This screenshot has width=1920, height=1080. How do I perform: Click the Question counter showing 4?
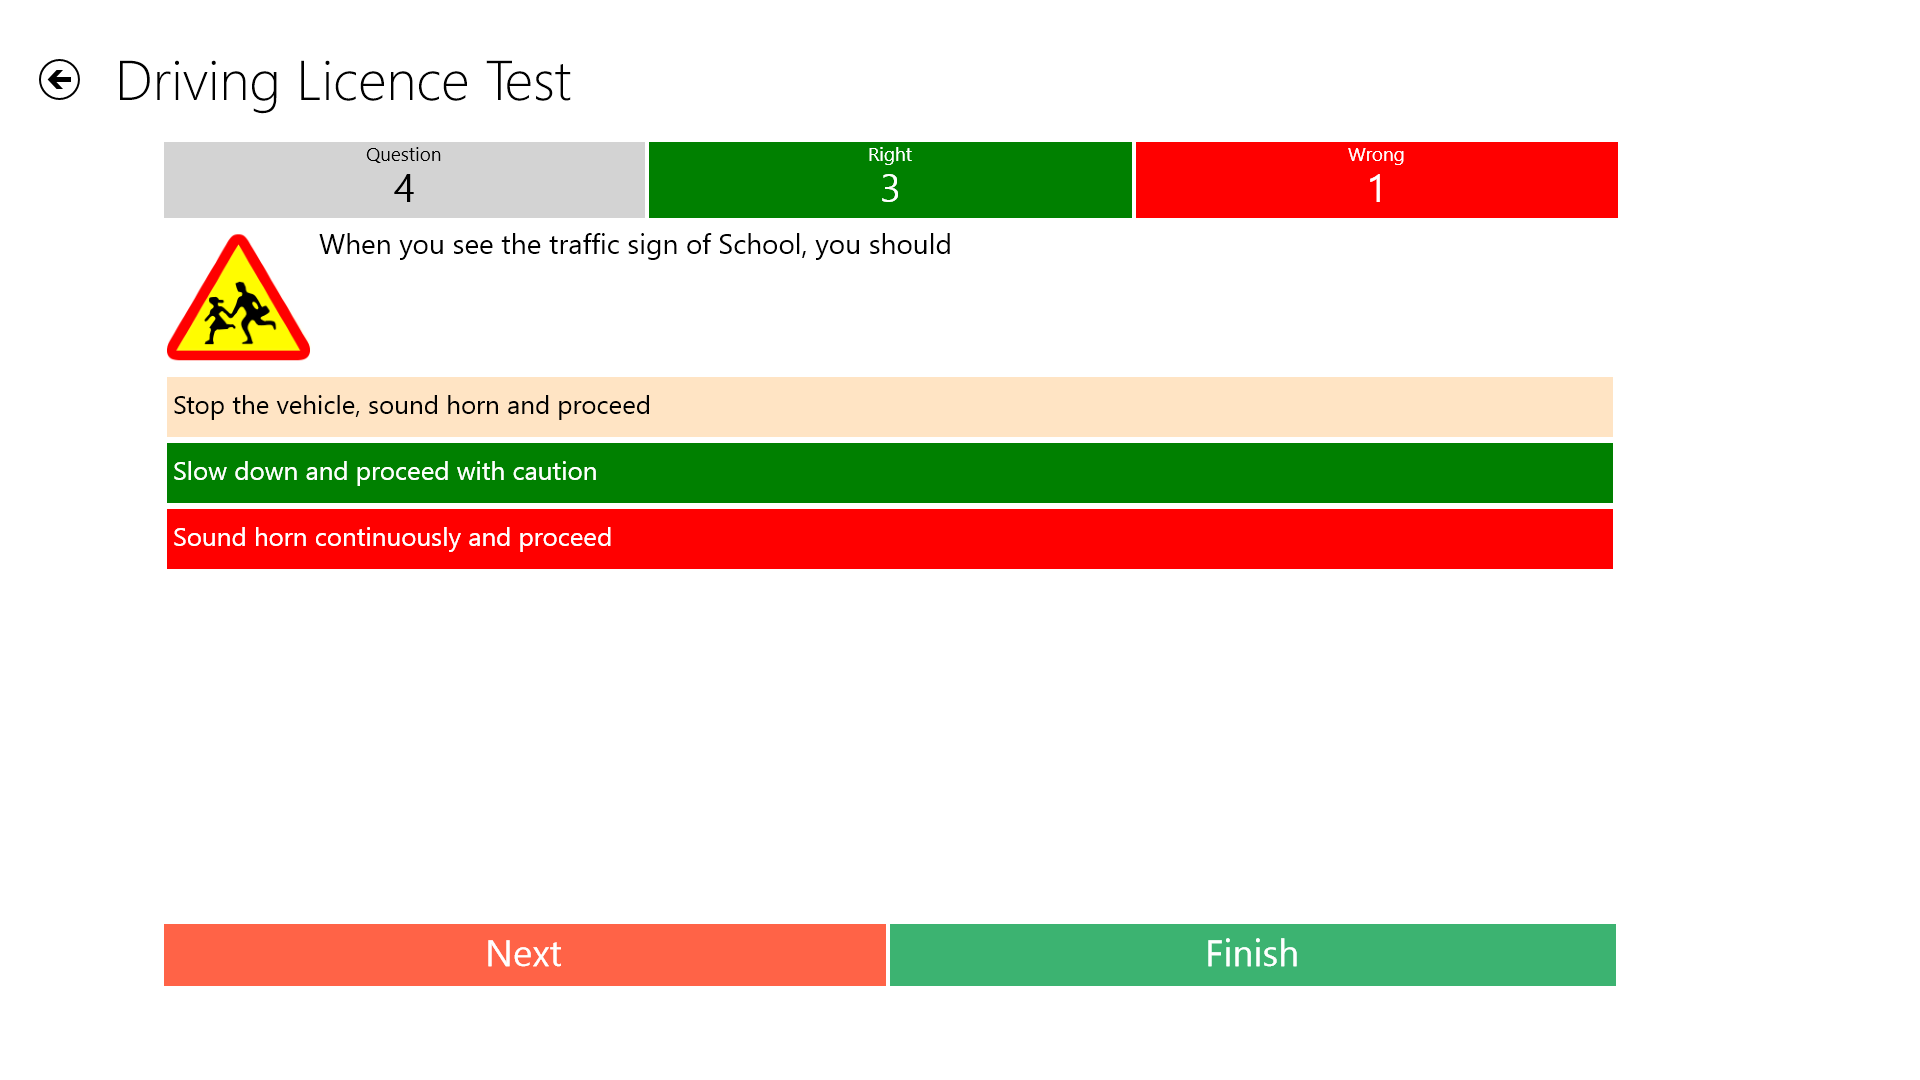403,180
